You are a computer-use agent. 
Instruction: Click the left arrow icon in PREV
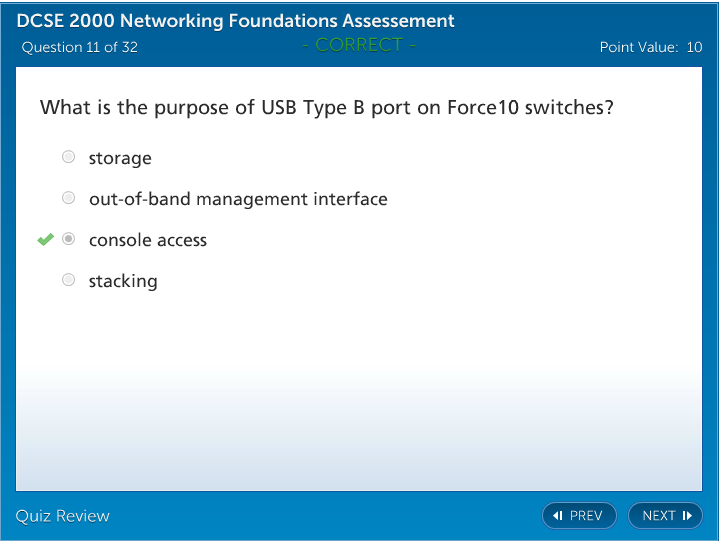(x=558, y=516)
